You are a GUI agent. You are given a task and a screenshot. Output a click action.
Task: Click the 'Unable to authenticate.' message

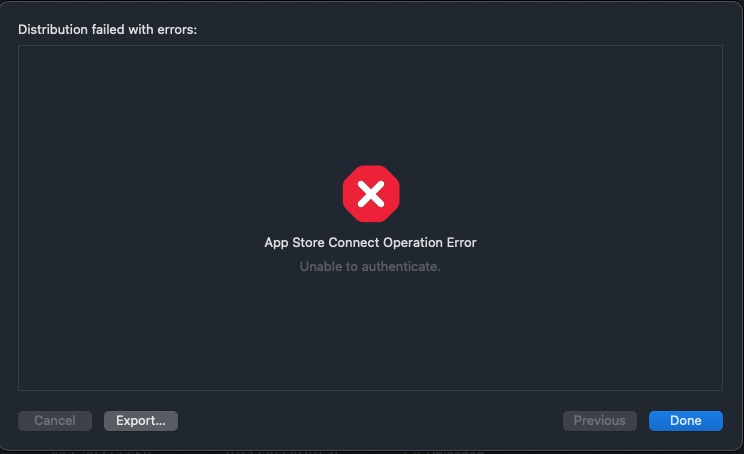click(x=370, y=267)
